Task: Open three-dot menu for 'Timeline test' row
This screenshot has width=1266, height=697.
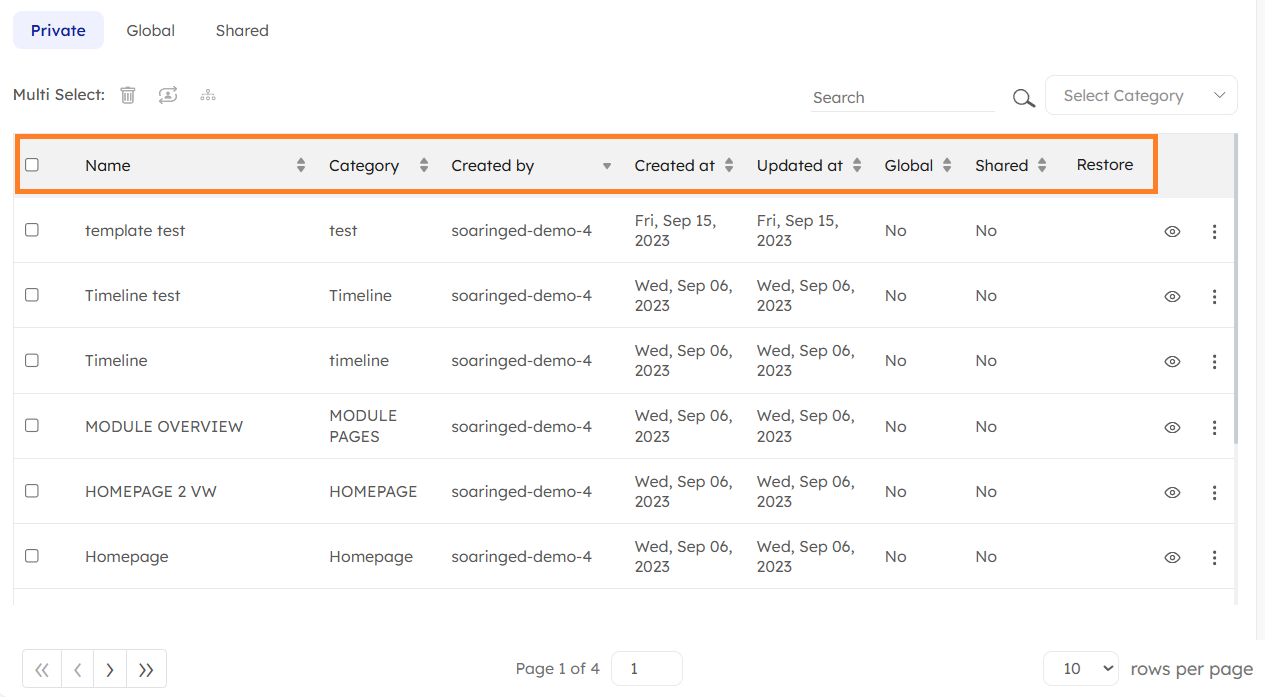Action: 1214,296
